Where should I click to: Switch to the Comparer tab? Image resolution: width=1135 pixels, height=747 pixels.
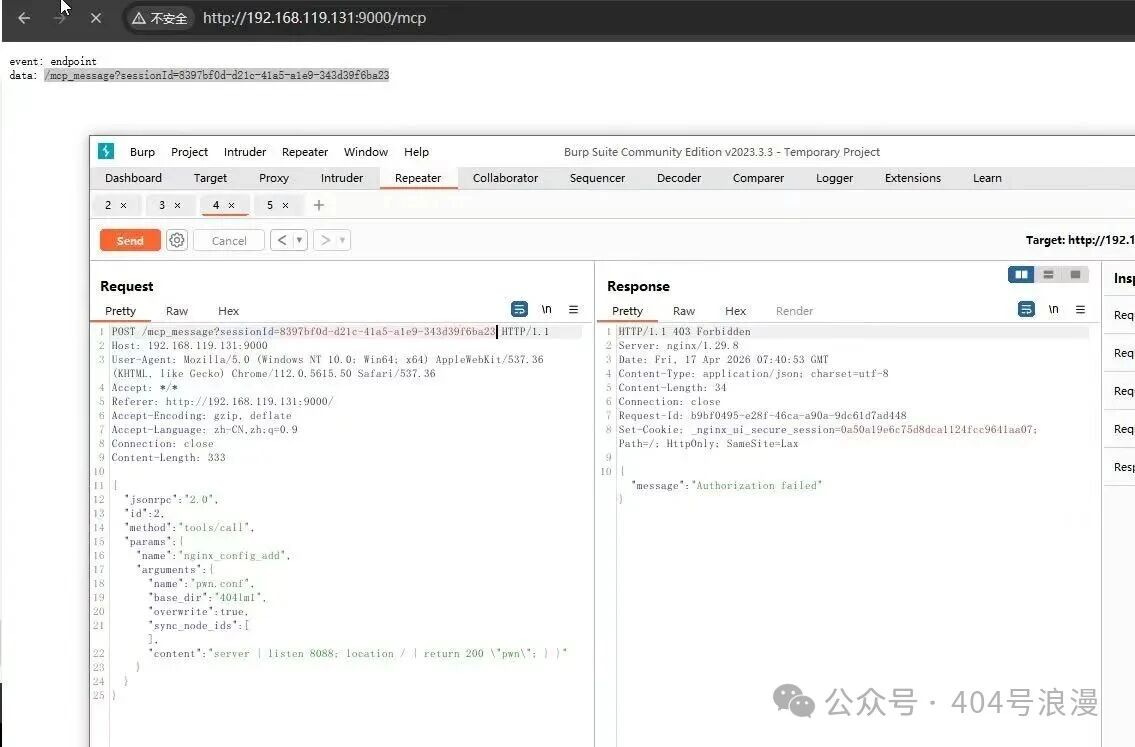(x=758, y=178)
